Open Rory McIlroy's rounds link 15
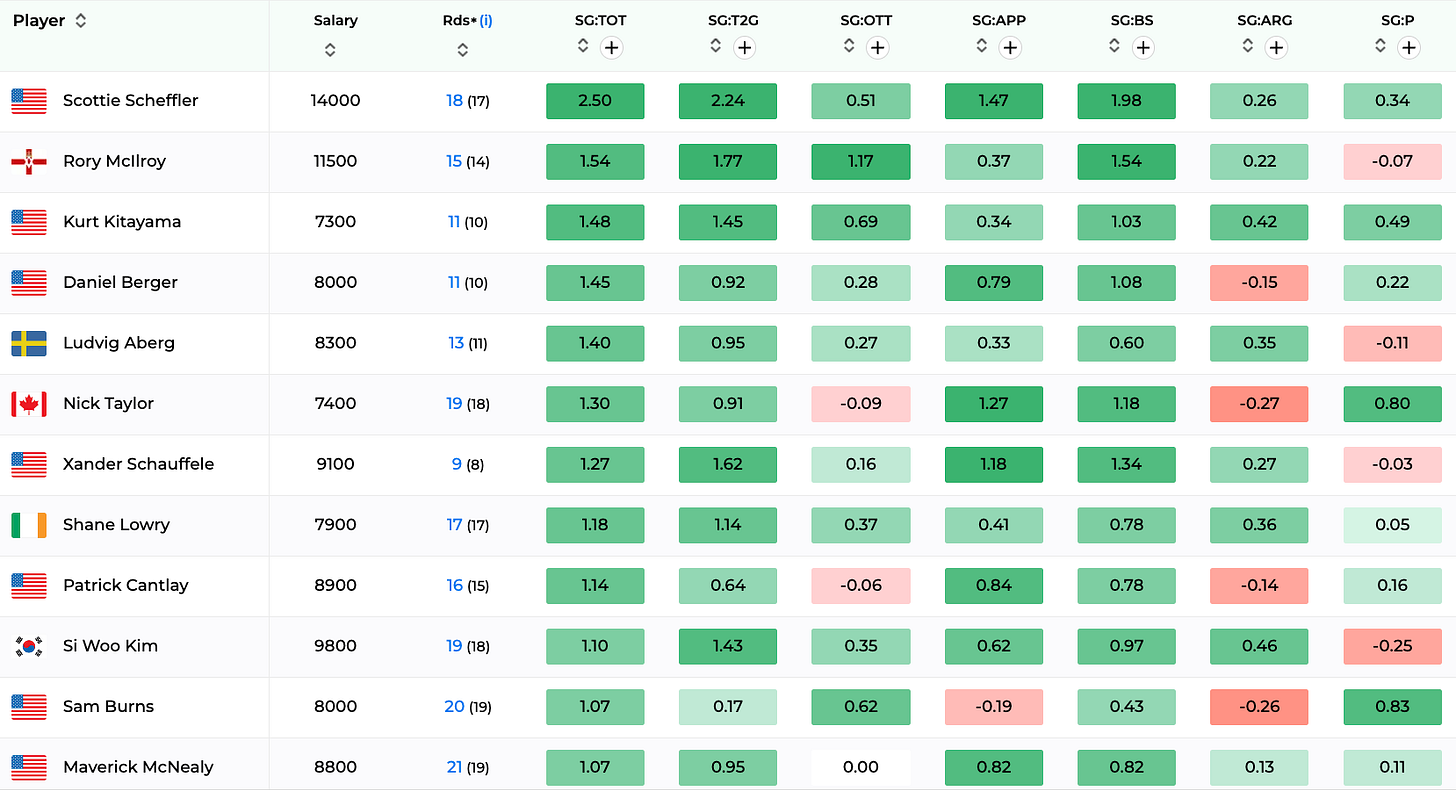This screenshot has height=790, width=1456. (x=454, y=161)
